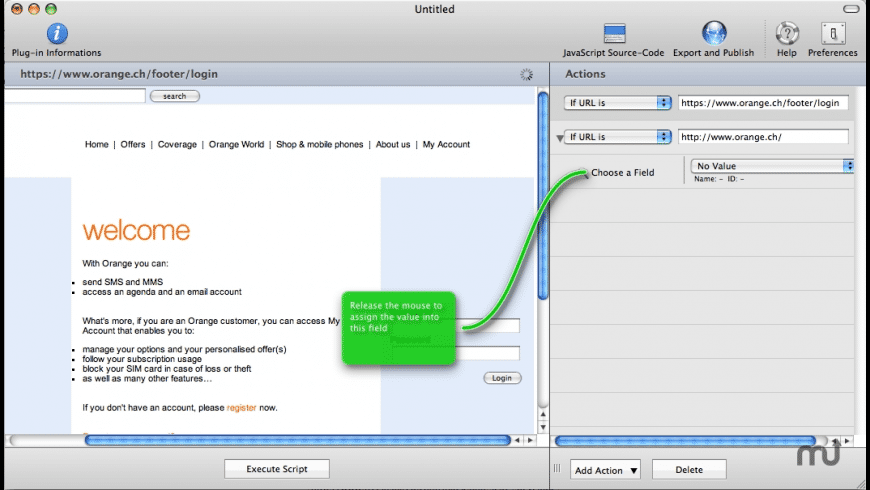Screen dimensions: 870x490
Task: Click the web page search button
Action: pos(175,96)
